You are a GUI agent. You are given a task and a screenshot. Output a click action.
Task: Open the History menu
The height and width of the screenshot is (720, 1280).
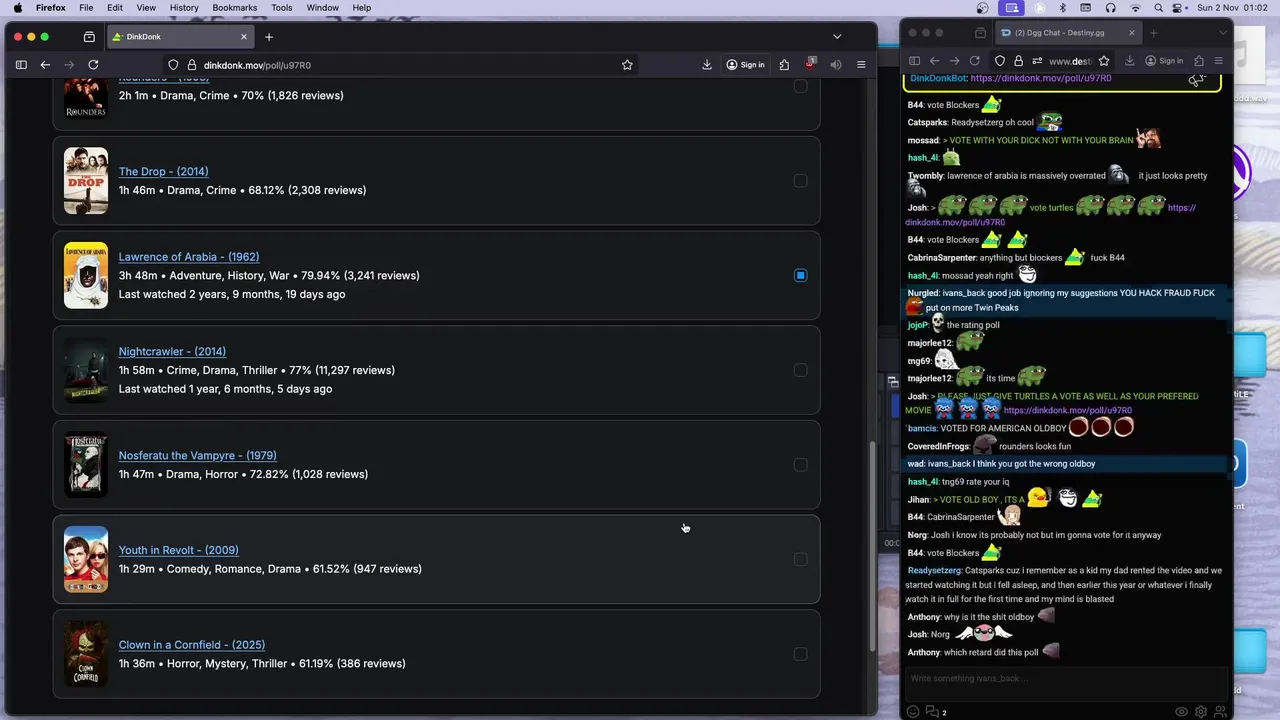click(184, 8)
